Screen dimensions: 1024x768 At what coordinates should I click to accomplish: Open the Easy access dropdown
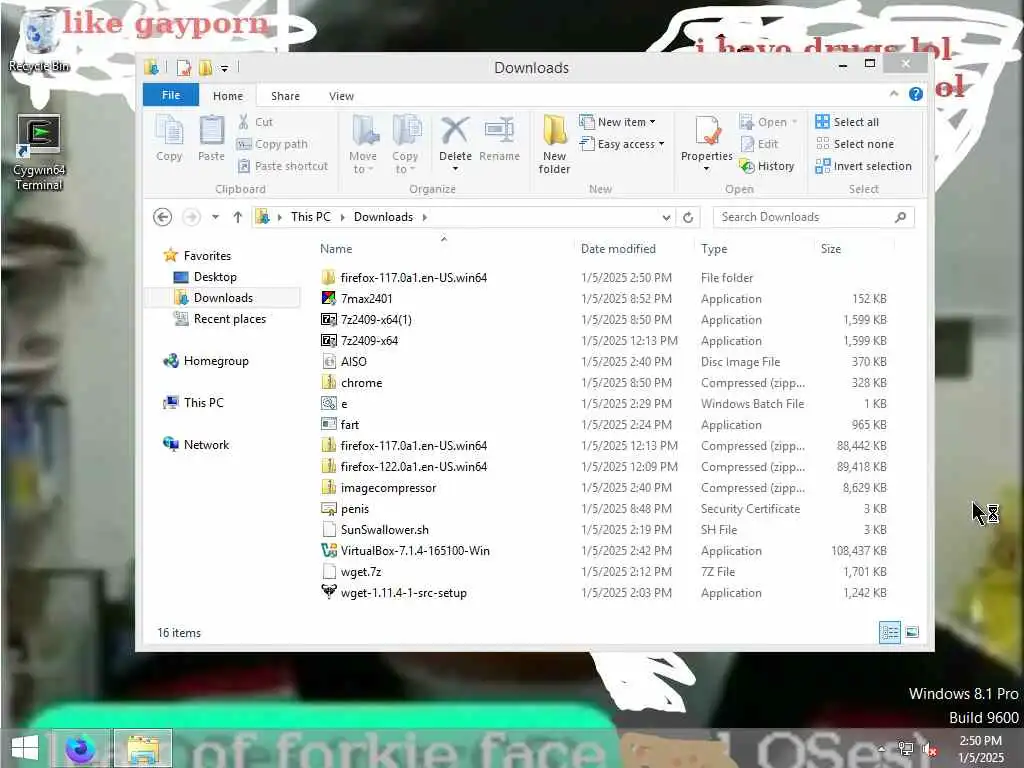[x=622, y=144]
